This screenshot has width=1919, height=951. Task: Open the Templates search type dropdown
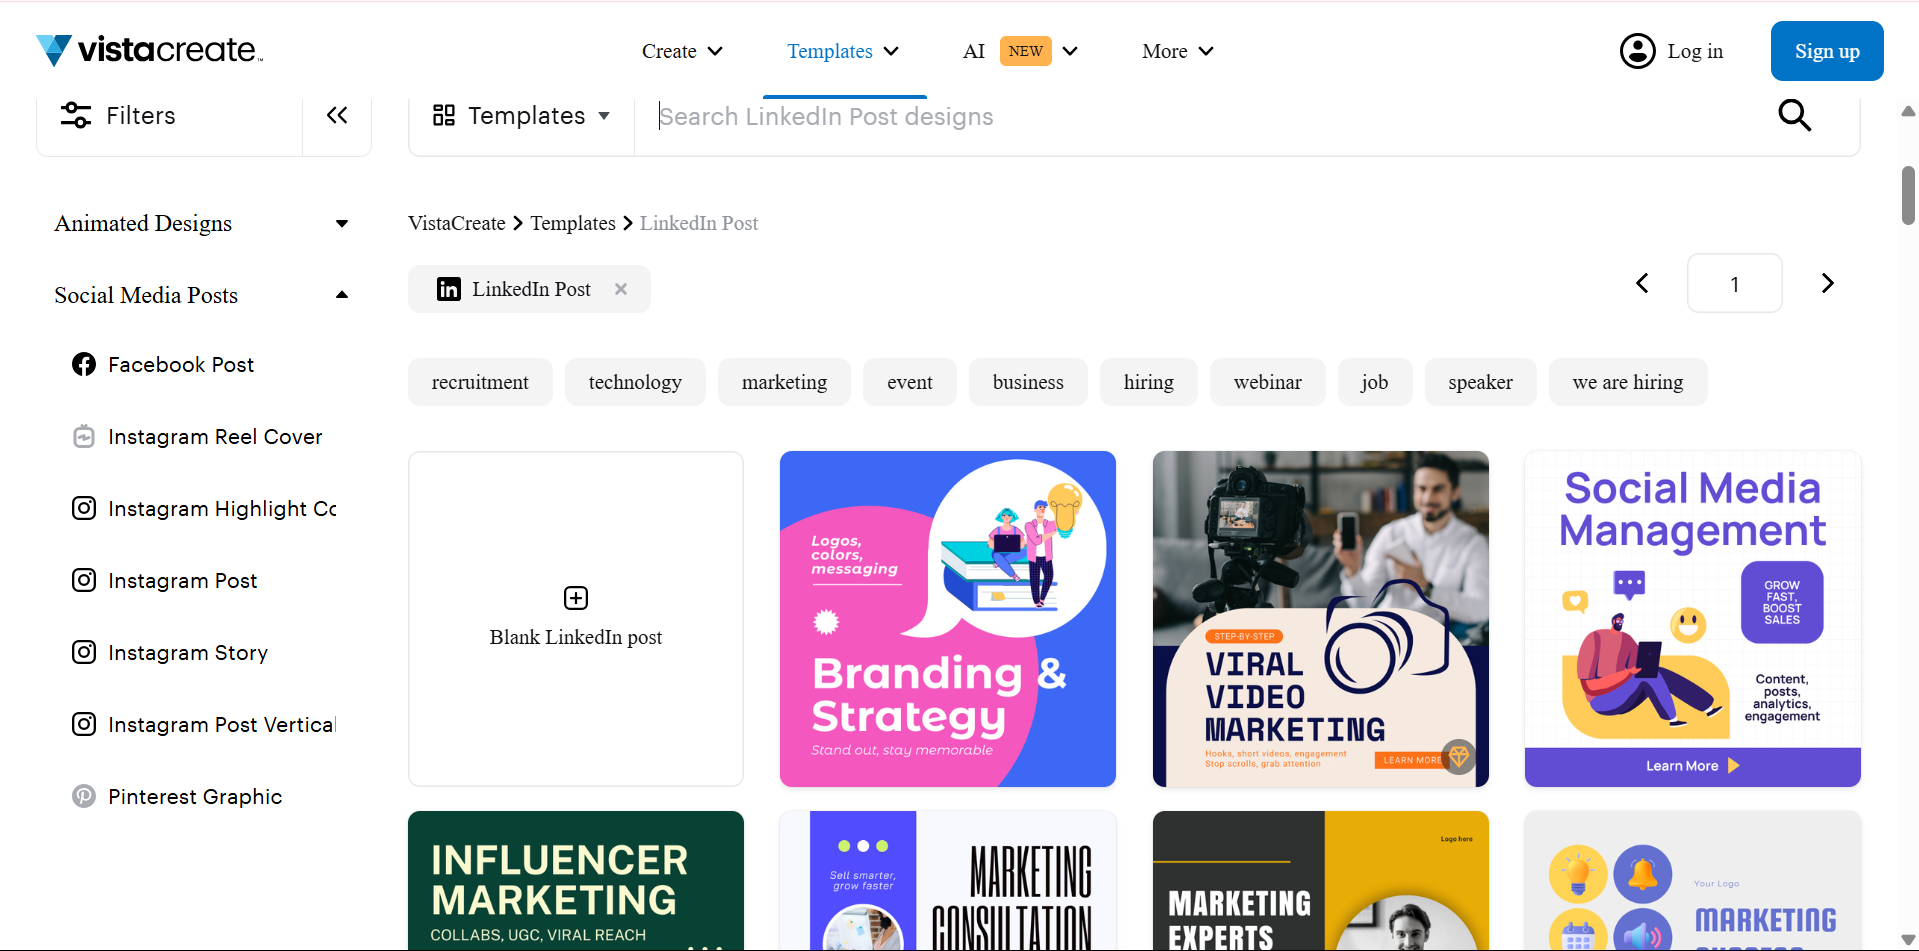tap(521, 115)
